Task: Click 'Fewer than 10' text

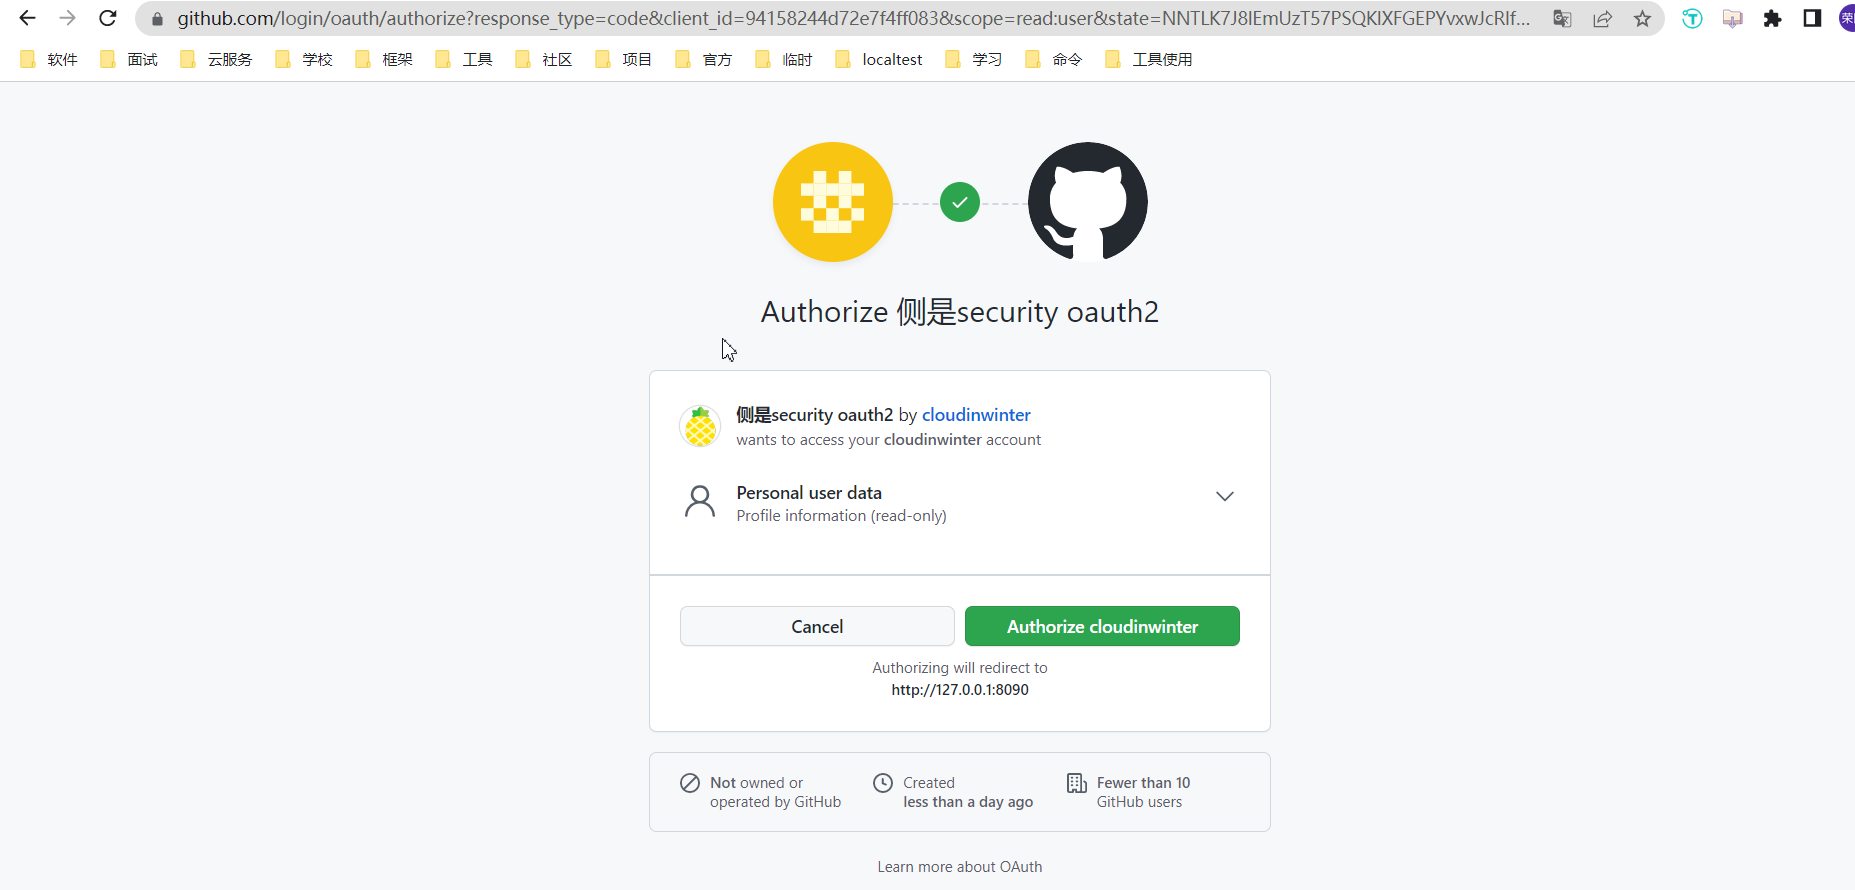Action: [1144, 783]
